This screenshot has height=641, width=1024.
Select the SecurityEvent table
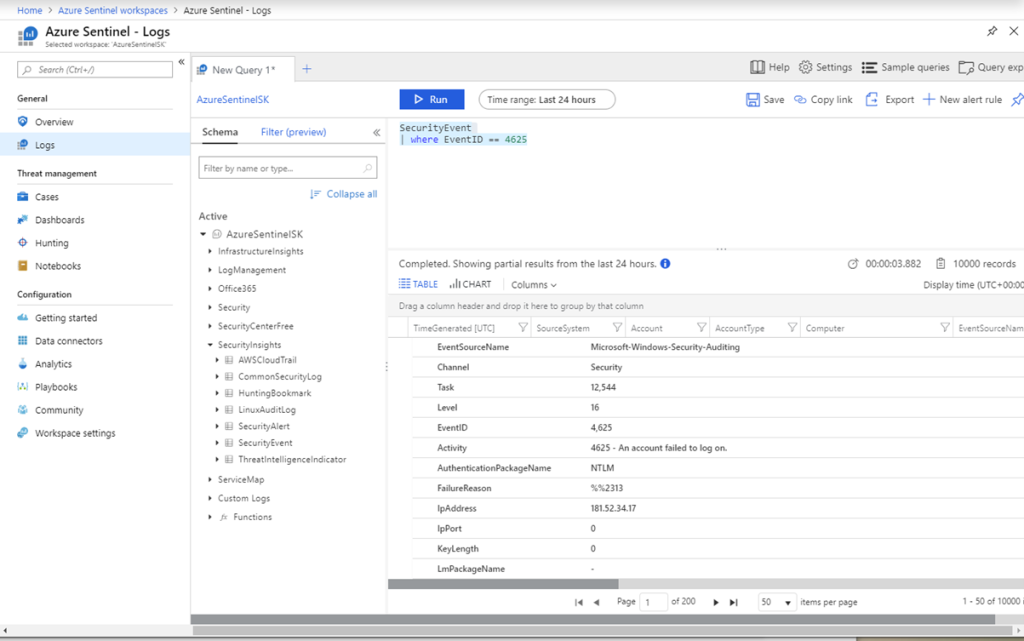pos(265,443)
